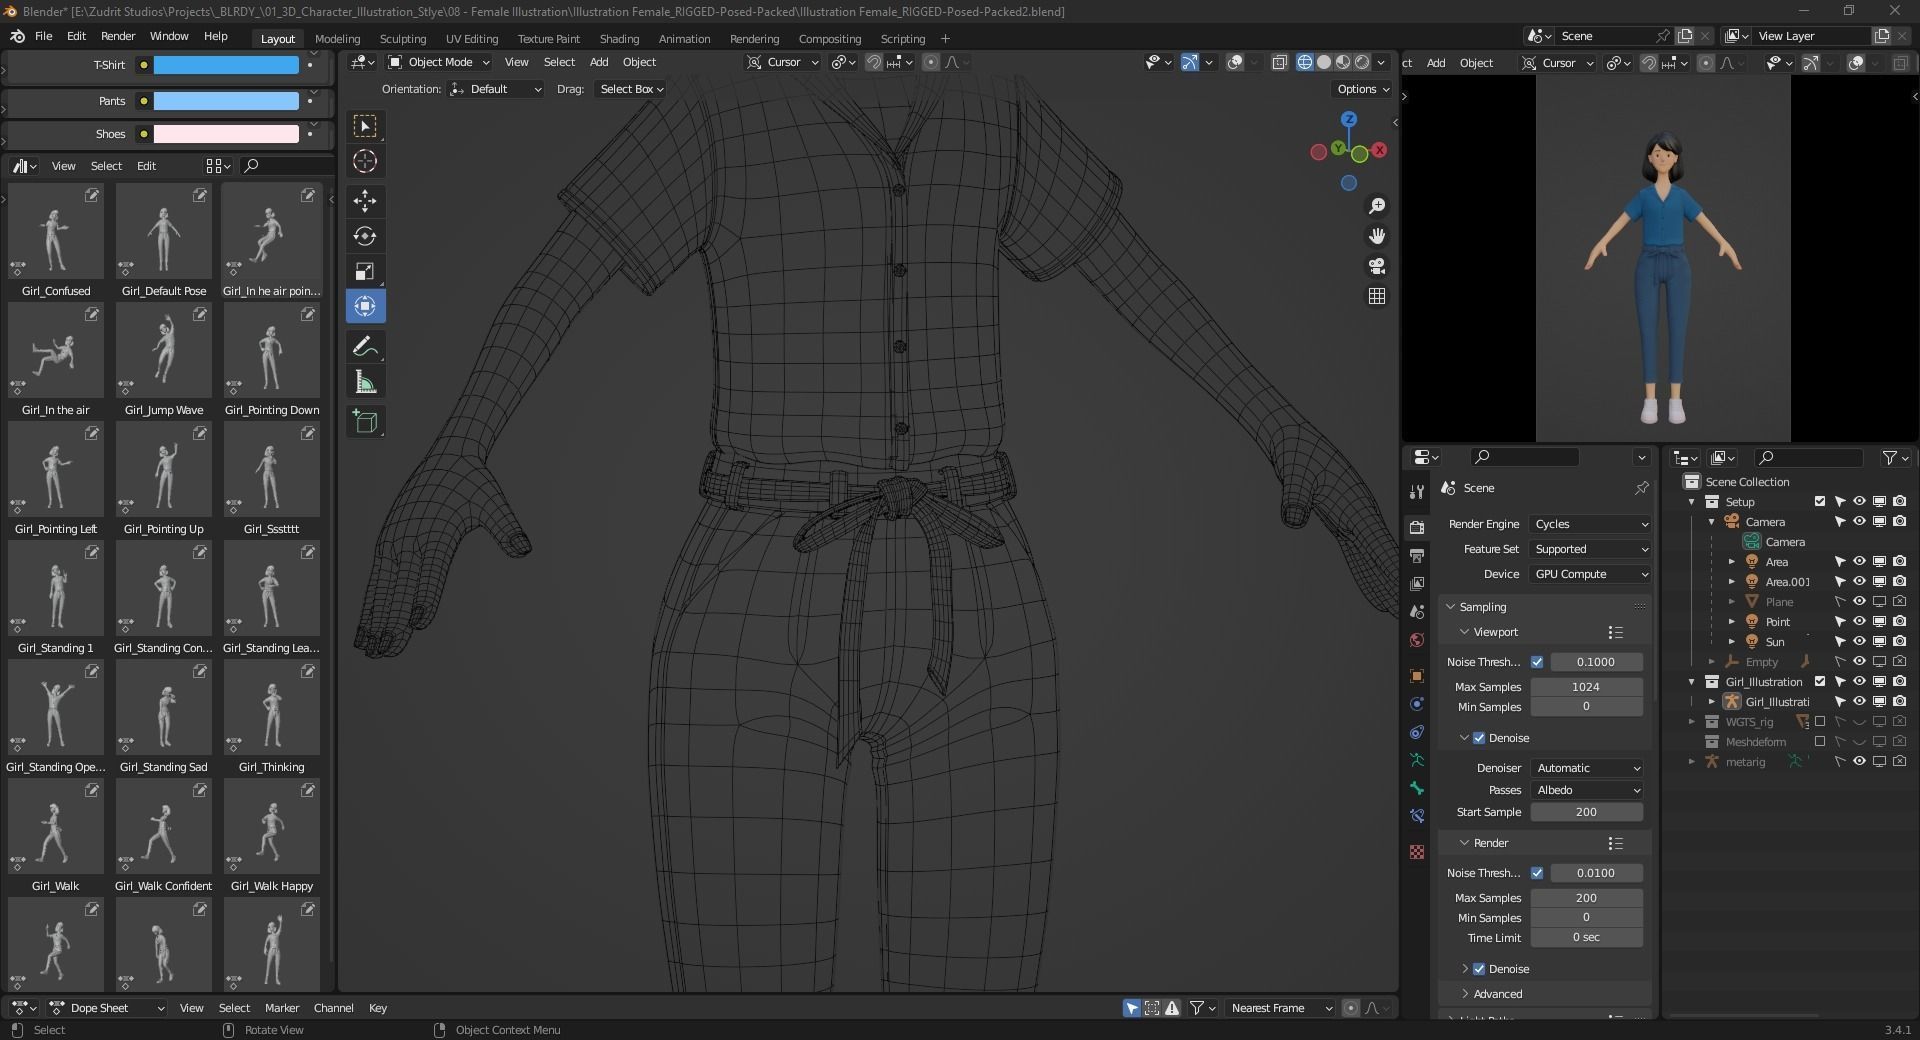Click the outliner filter funnel icon
1920x1040 pixels.
[x=1889, y=457]
